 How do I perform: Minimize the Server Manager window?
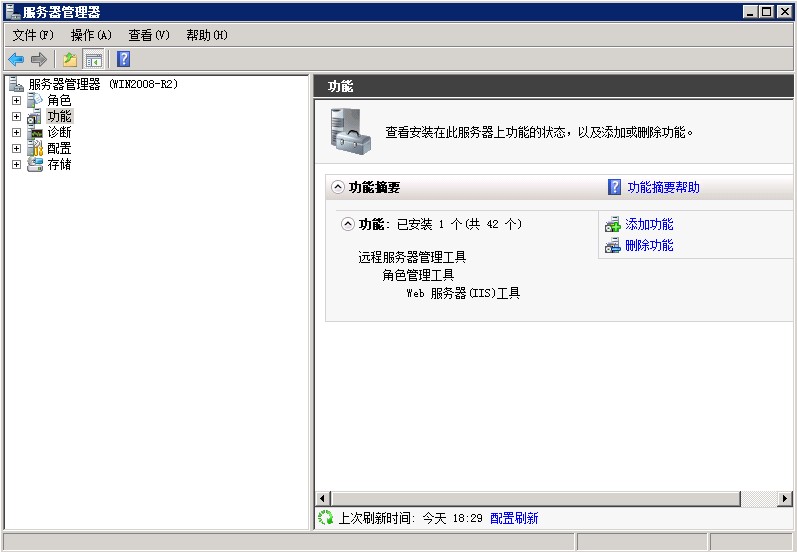point(750,11)
